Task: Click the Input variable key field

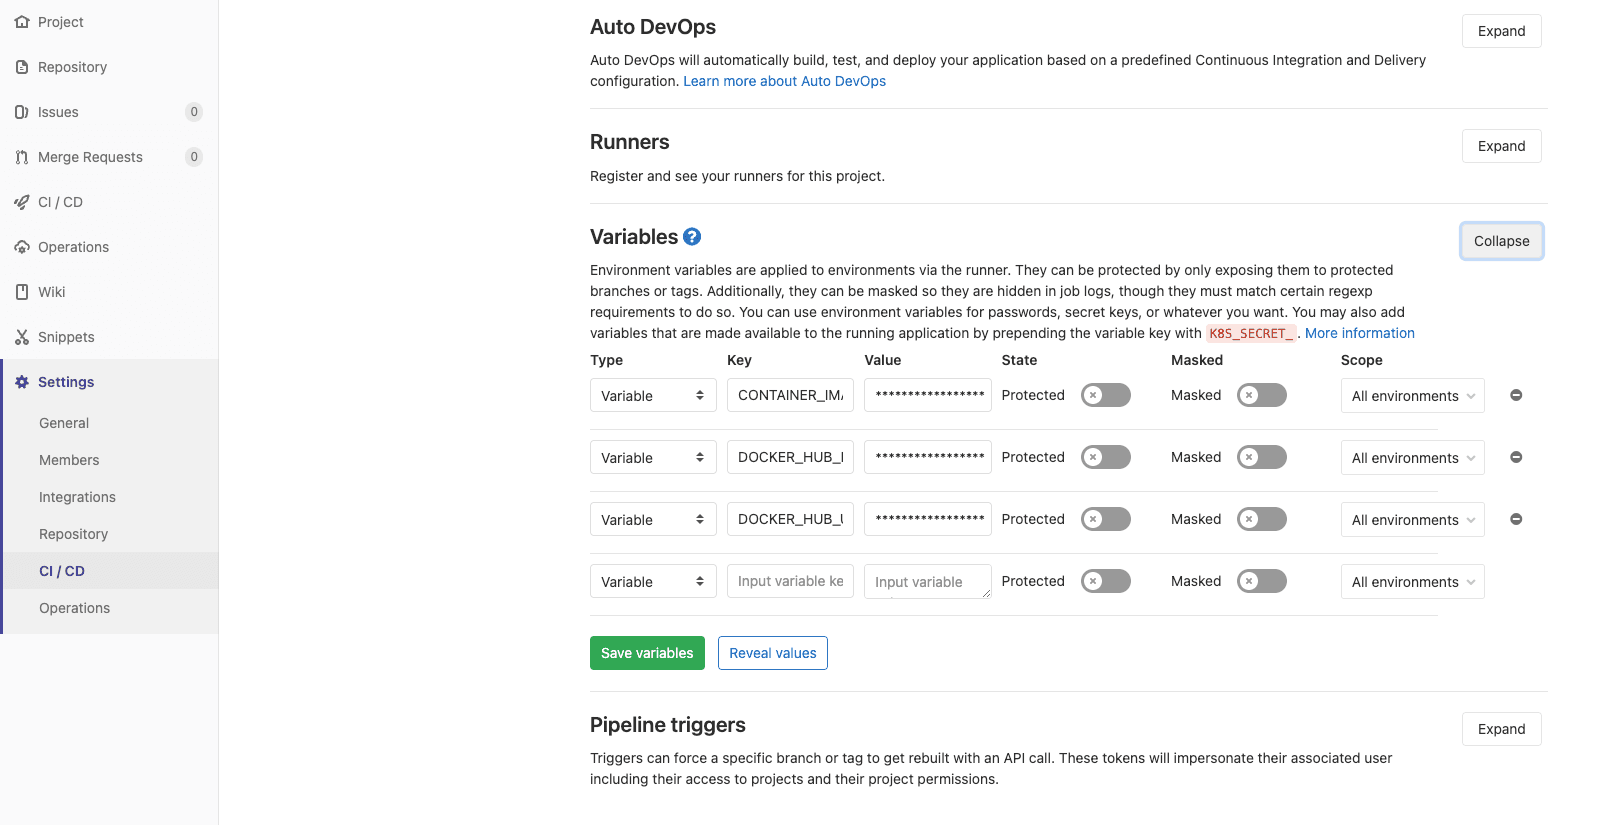Action: click(790, 581)
